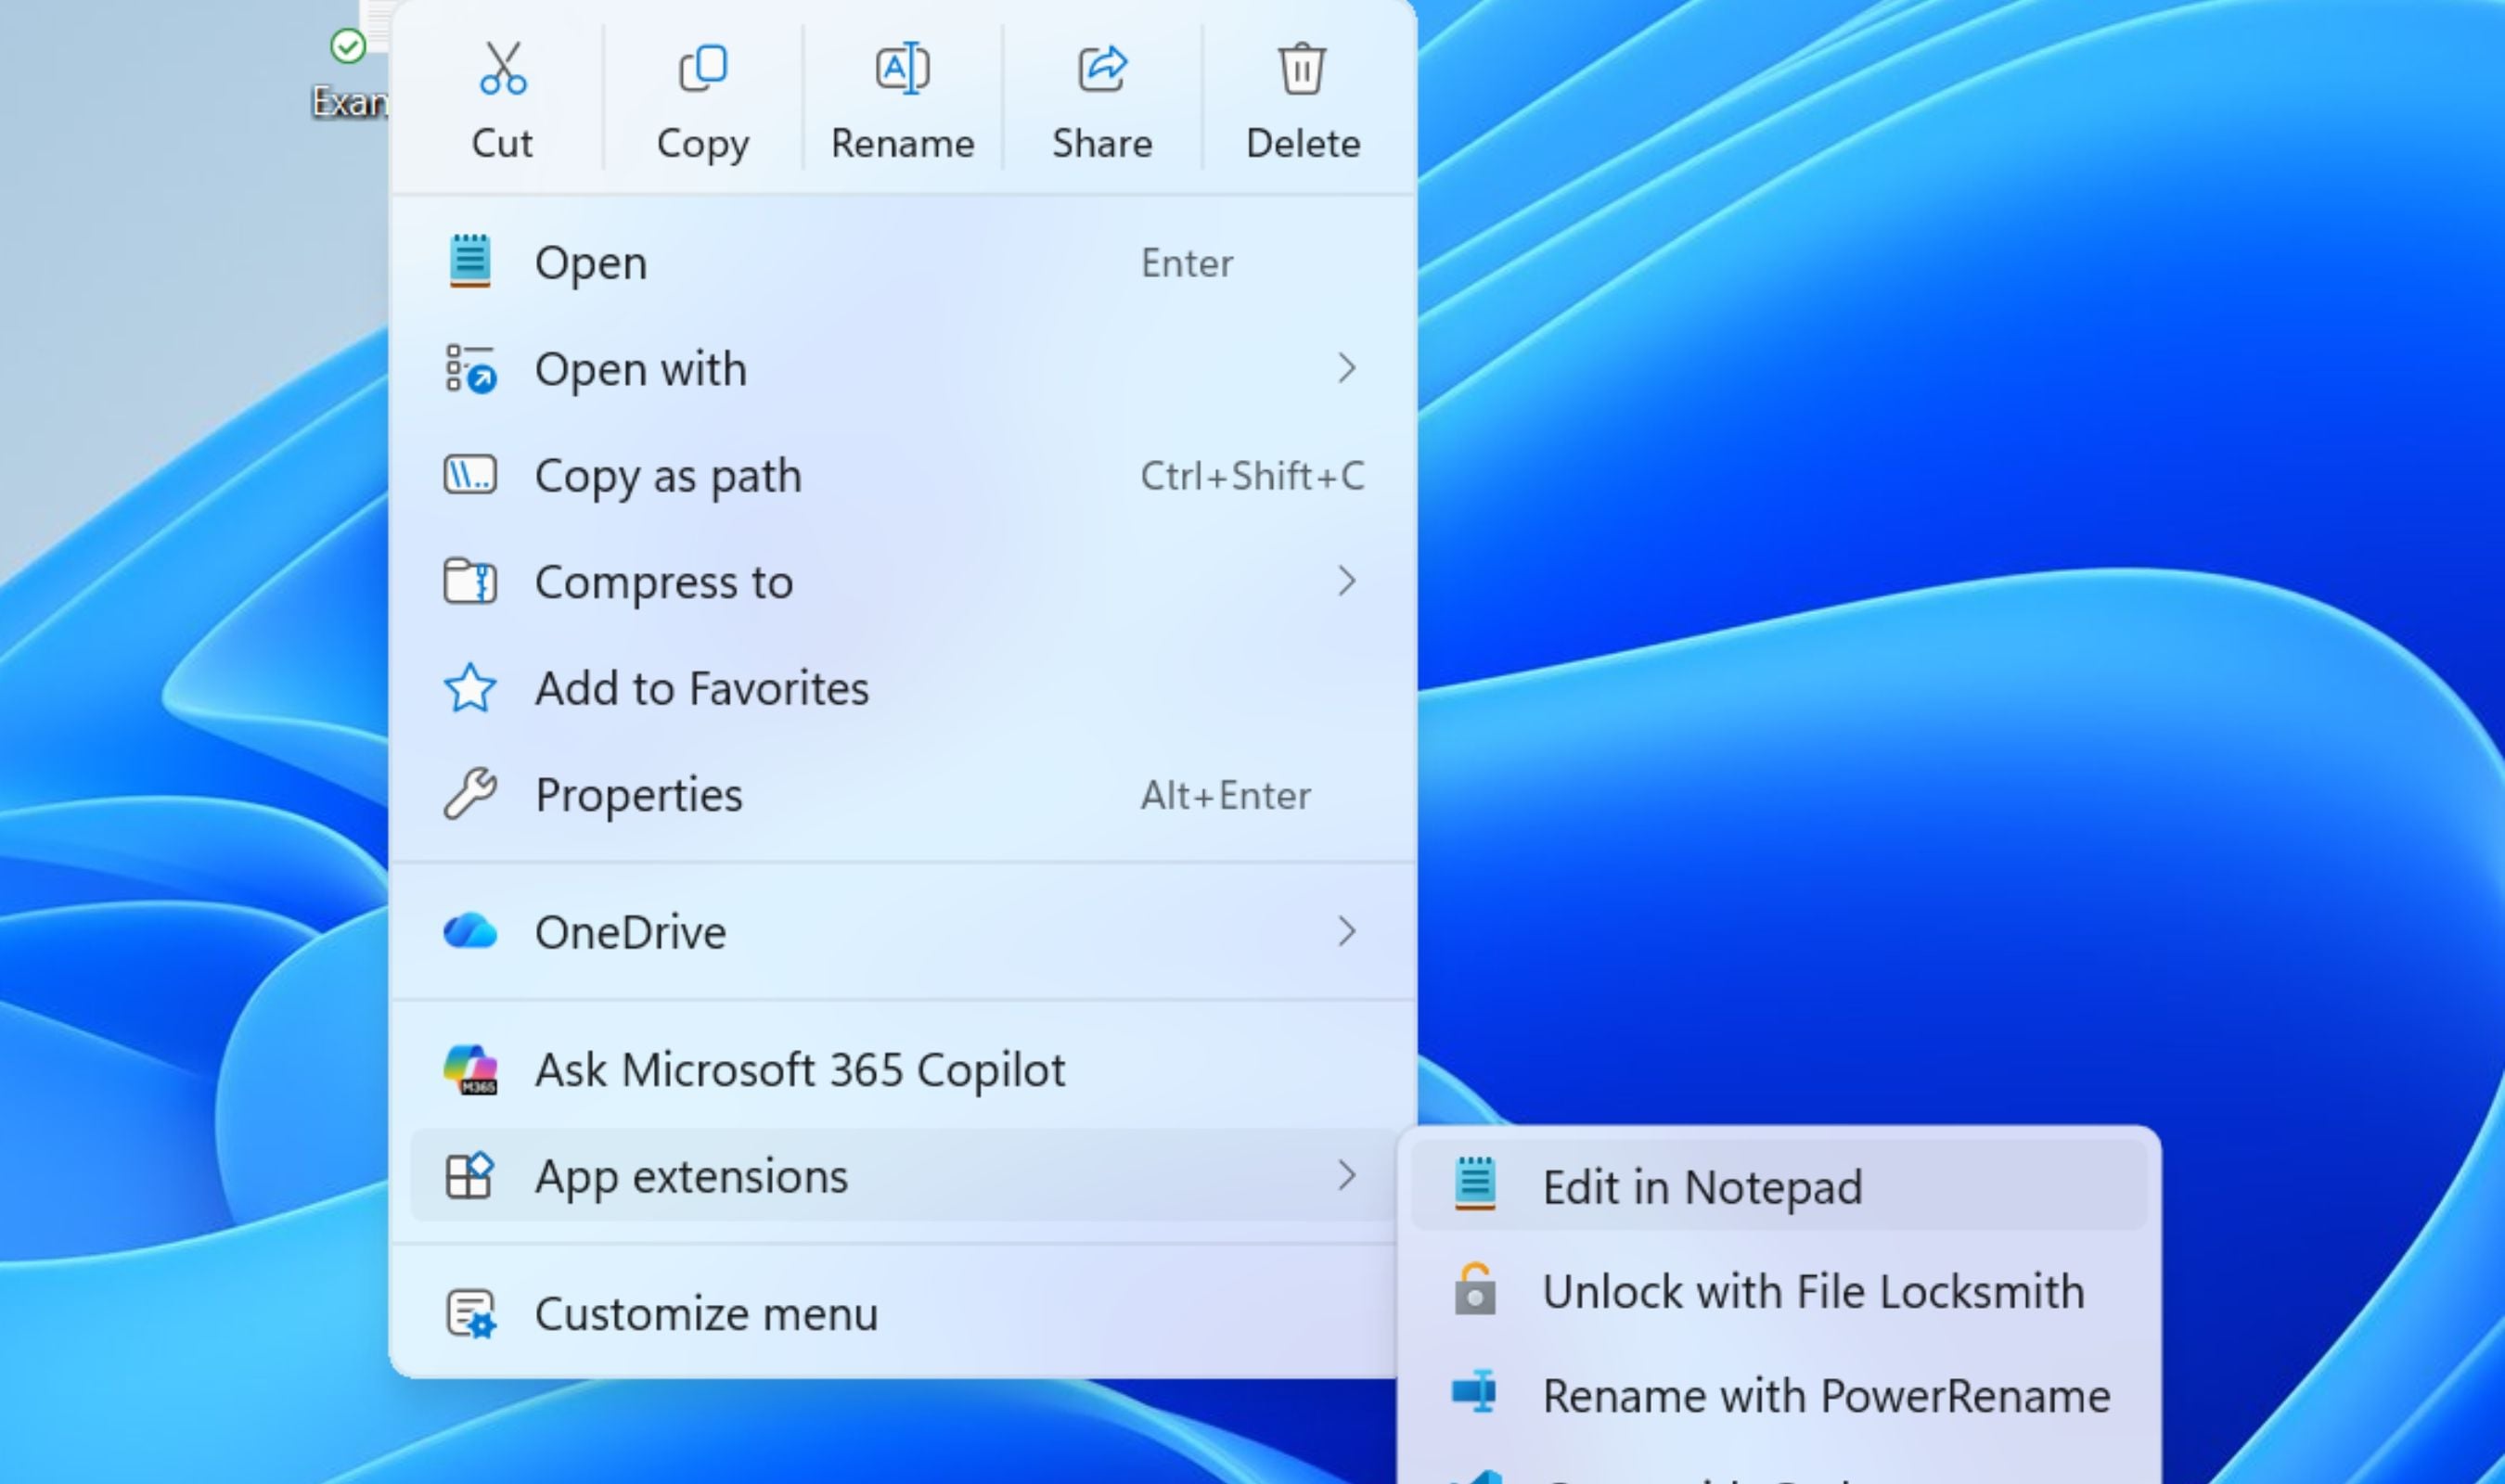This screenshot has width=2505, height=1484.
Task: Click the OneDrive cloud icon
Action: 470,931
